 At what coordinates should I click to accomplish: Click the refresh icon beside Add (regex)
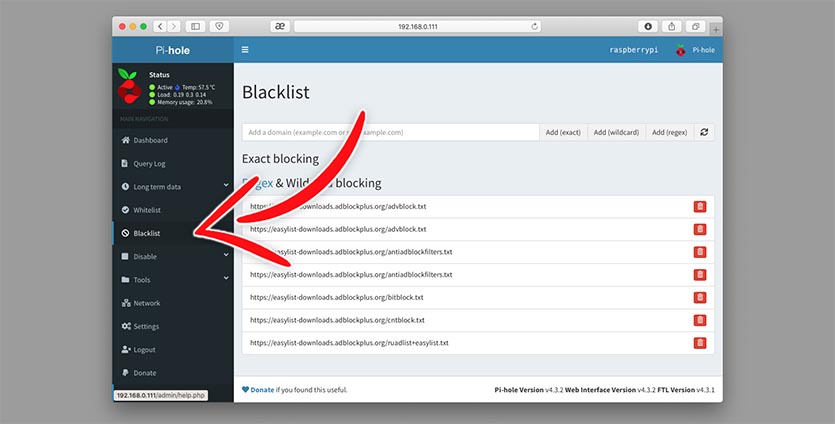point(704,132)
